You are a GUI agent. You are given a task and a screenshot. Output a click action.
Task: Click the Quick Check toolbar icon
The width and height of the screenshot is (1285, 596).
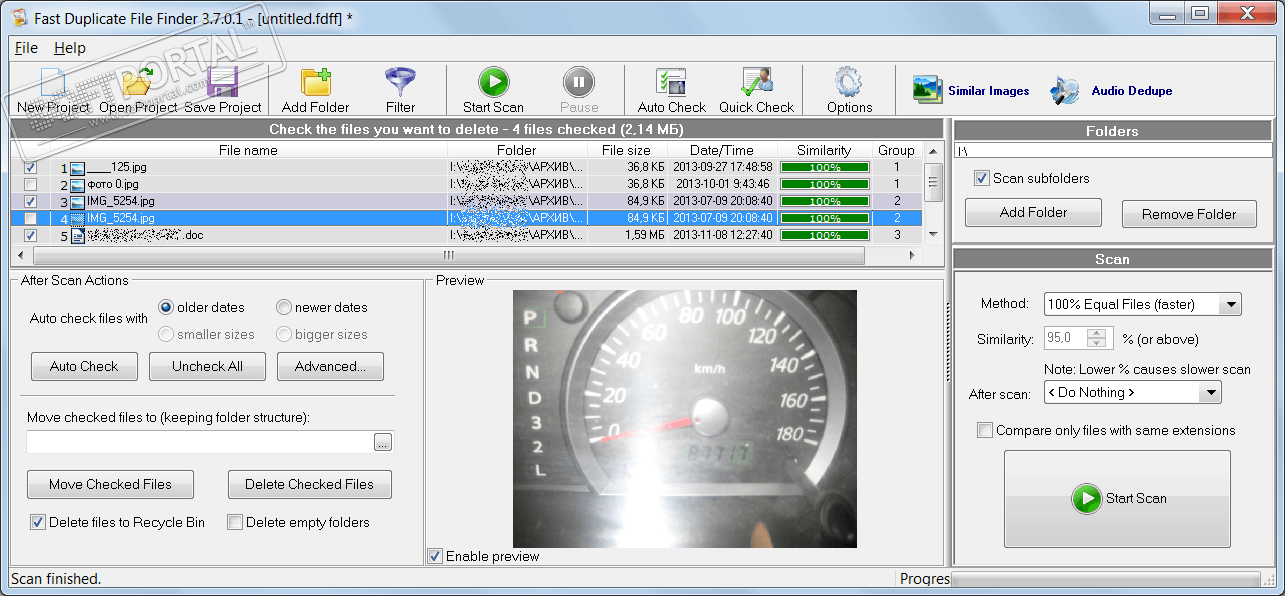coord(756,90)
